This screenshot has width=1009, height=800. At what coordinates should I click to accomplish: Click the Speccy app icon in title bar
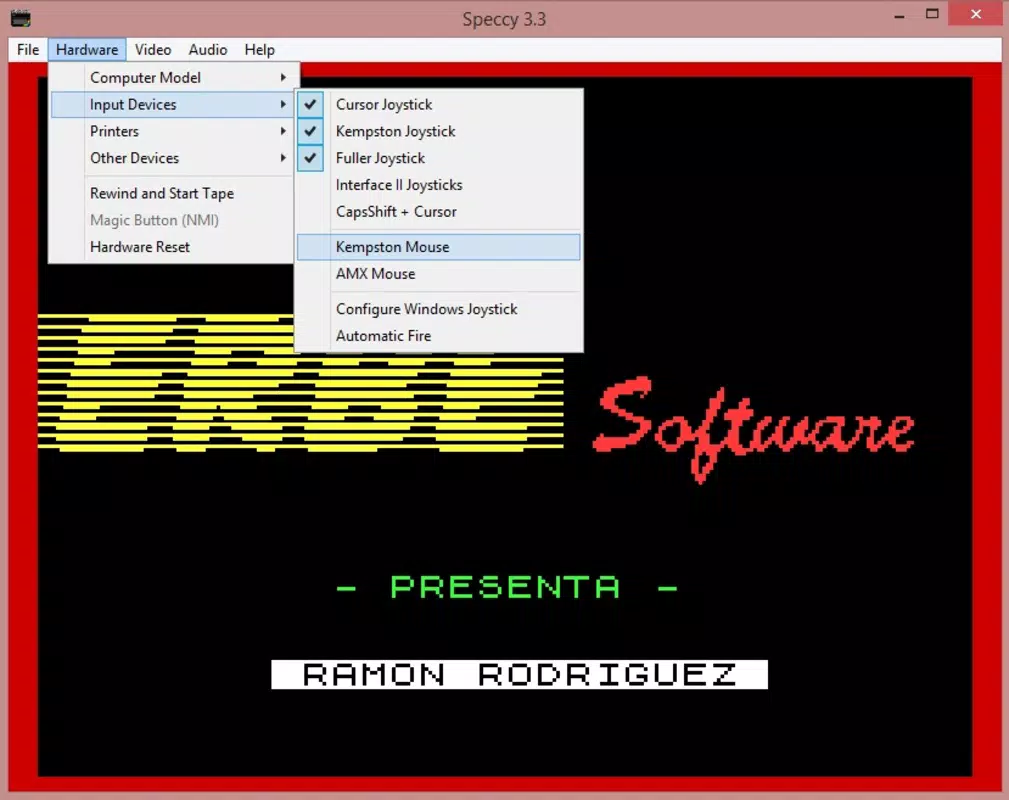pyautogui.click(x=21, y=18)
